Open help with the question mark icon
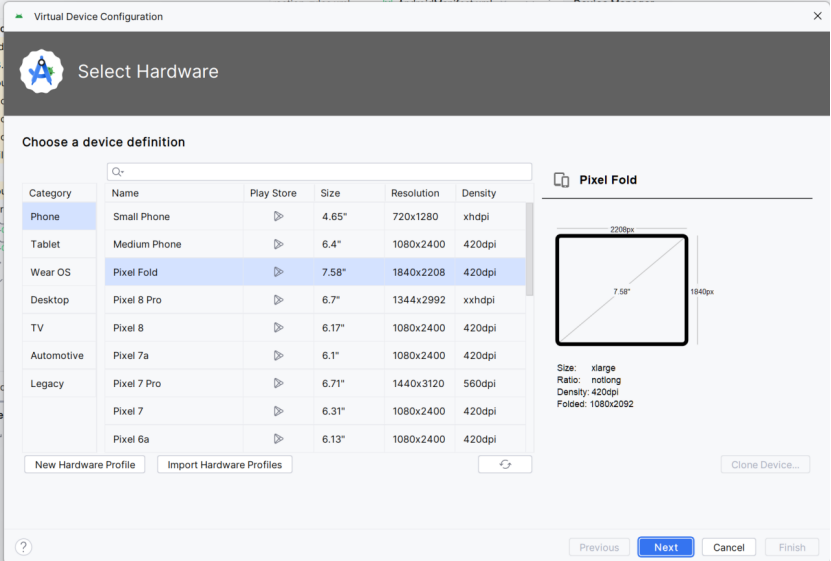Viewport: 831px width, 561px height. [x=23, y=546]
